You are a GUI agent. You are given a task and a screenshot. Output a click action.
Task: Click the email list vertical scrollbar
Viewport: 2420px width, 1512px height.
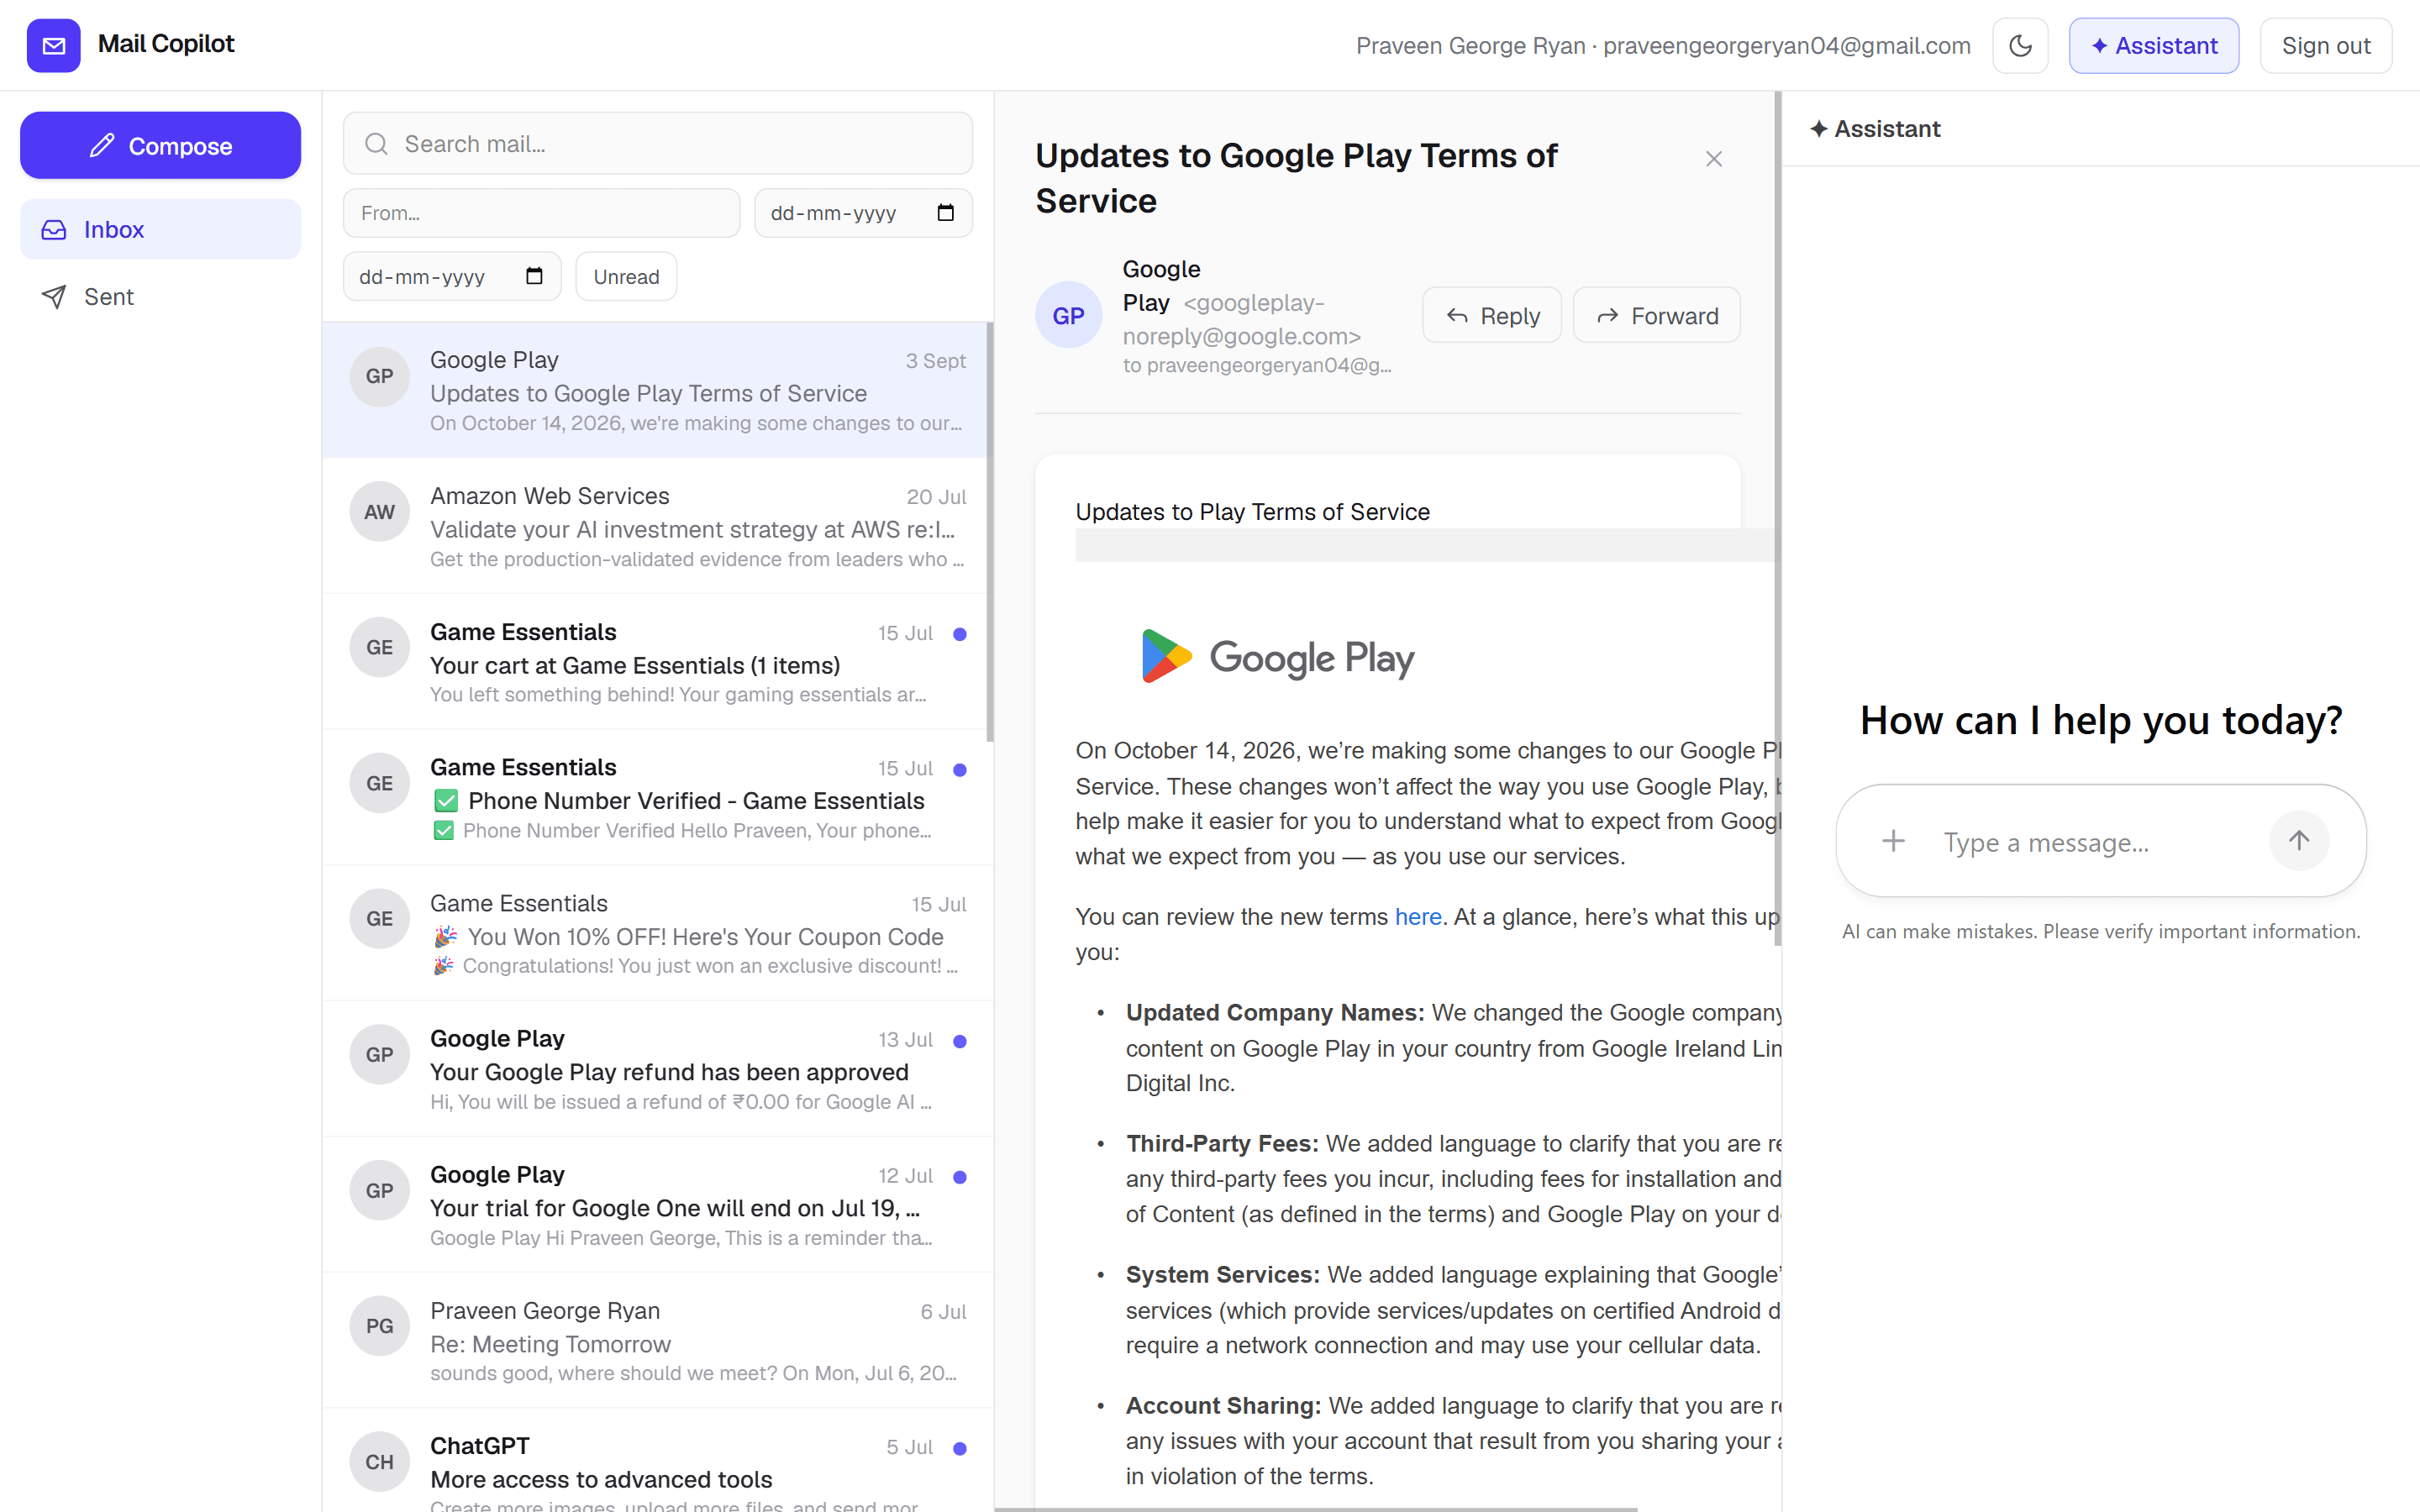point(990,532)
